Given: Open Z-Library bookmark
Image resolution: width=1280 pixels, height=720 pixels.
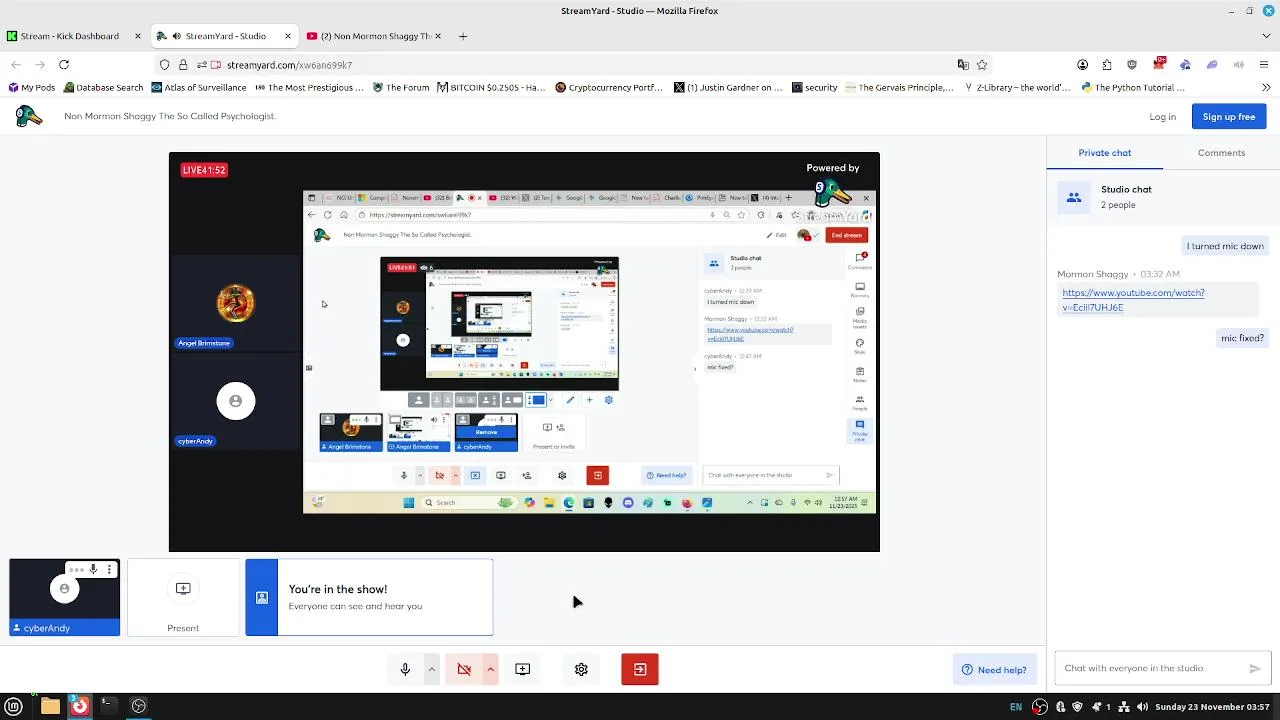Looking at the screenshot, I should [x=1016, y=88].
